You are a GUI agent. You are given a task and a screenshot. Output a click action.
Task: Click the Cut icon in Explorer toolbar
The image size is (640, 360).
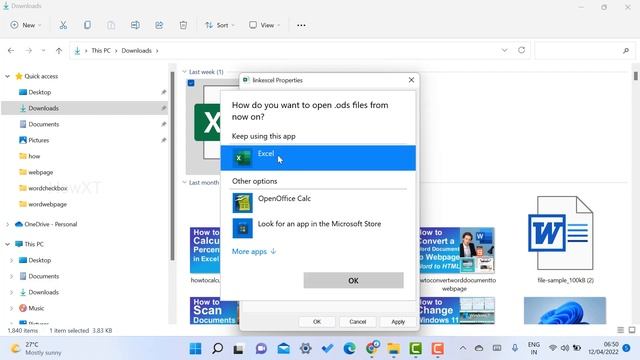[x=63, y=25]
